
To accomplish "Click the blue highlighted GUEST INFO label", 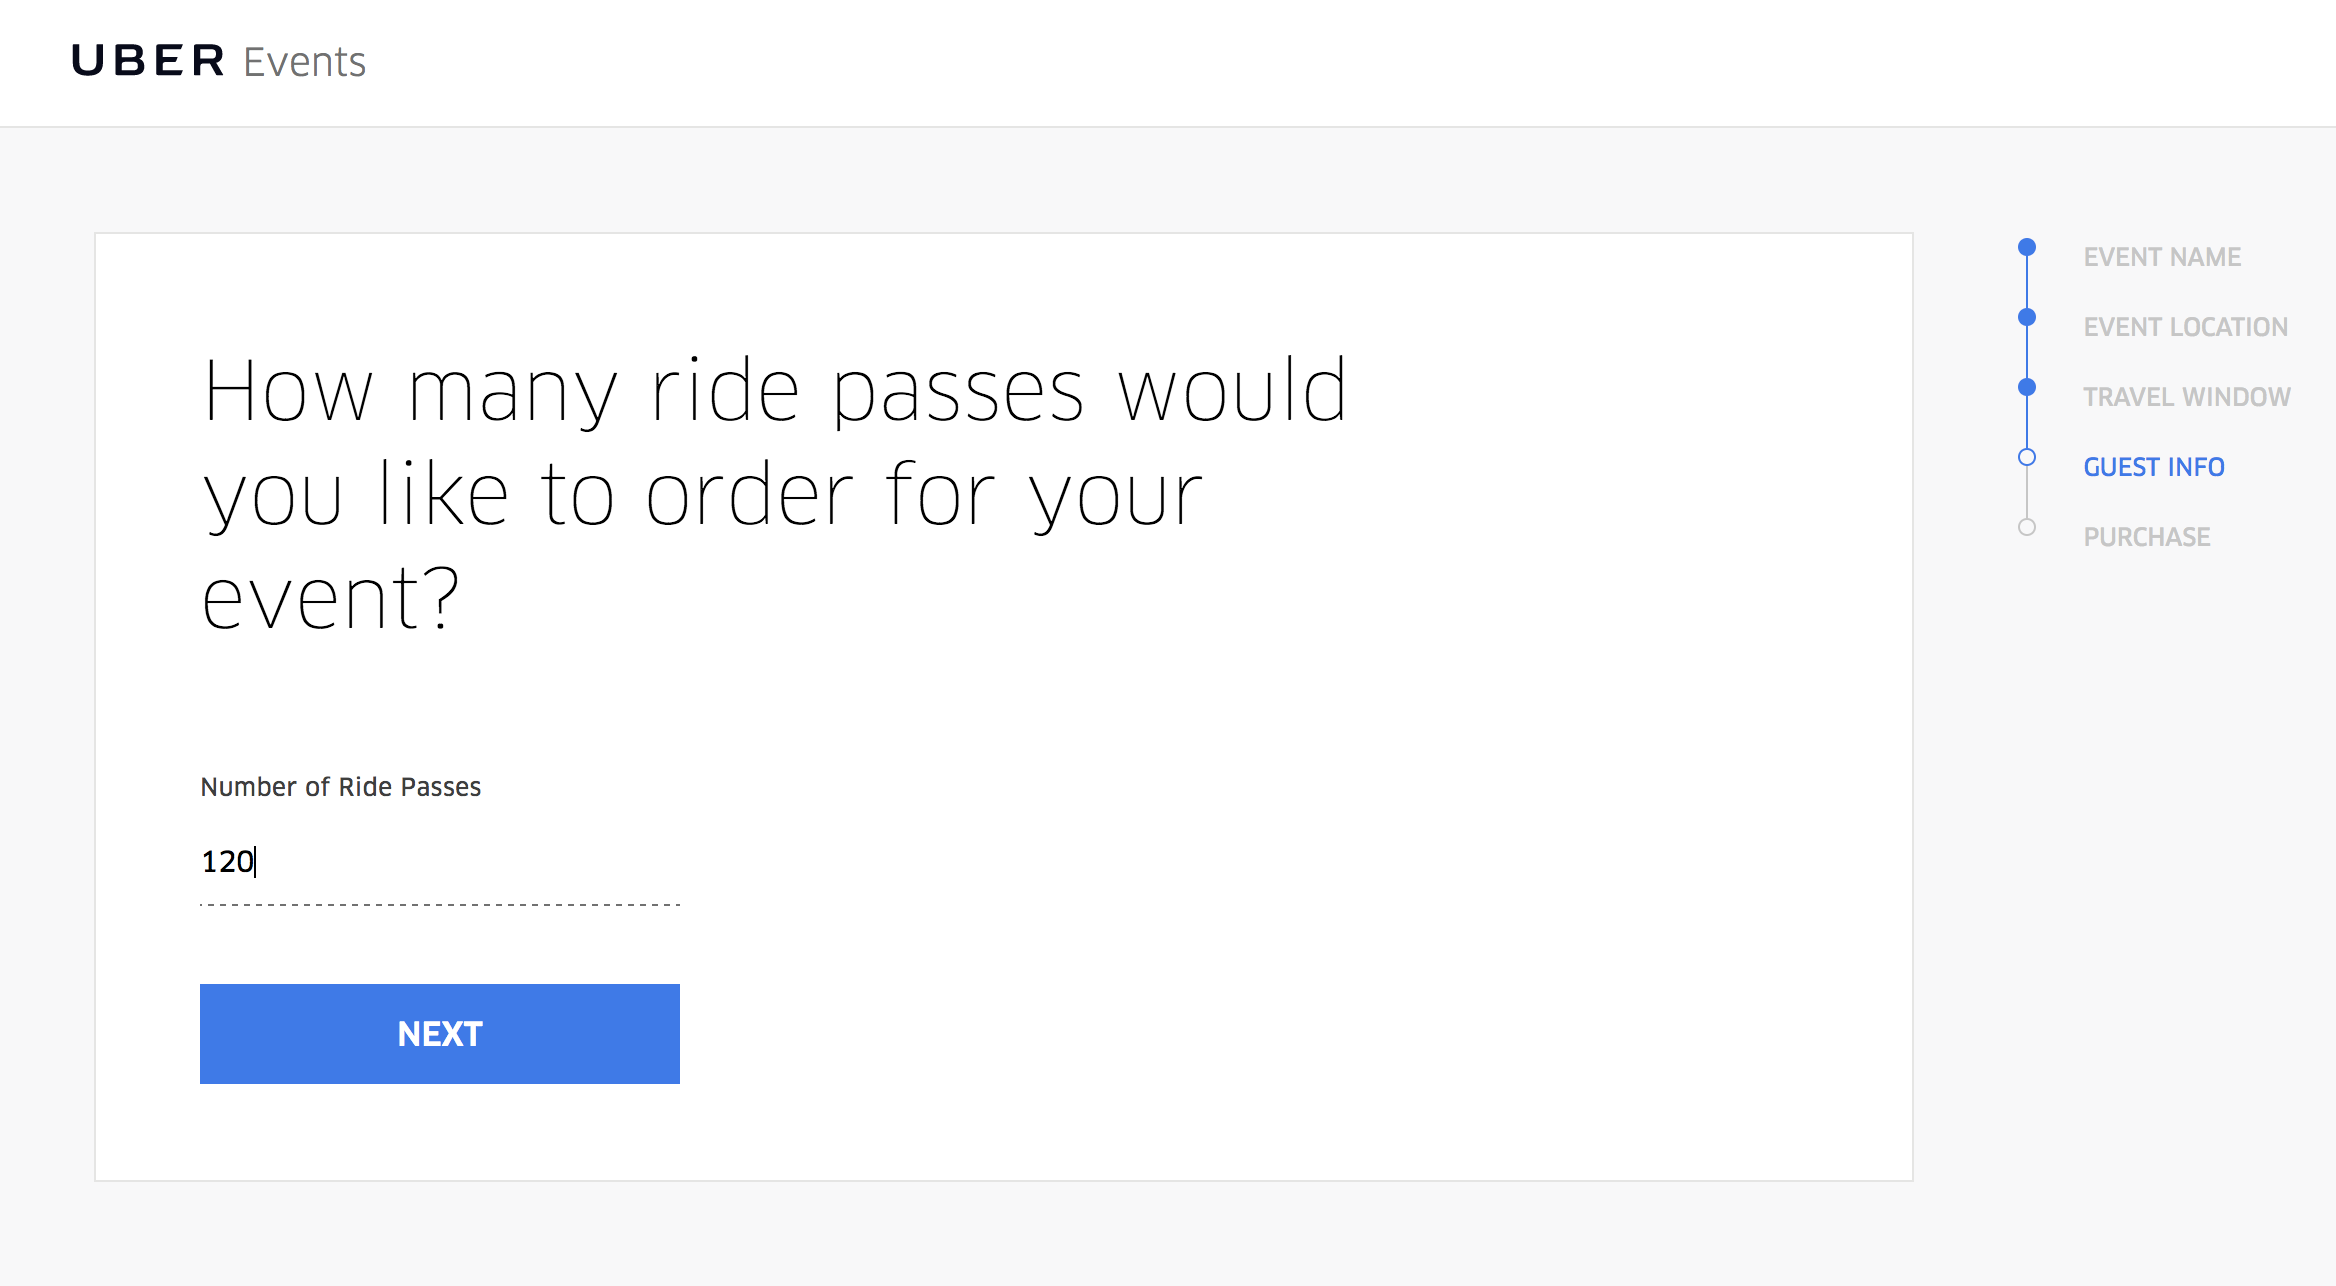I will [2153, 466].
